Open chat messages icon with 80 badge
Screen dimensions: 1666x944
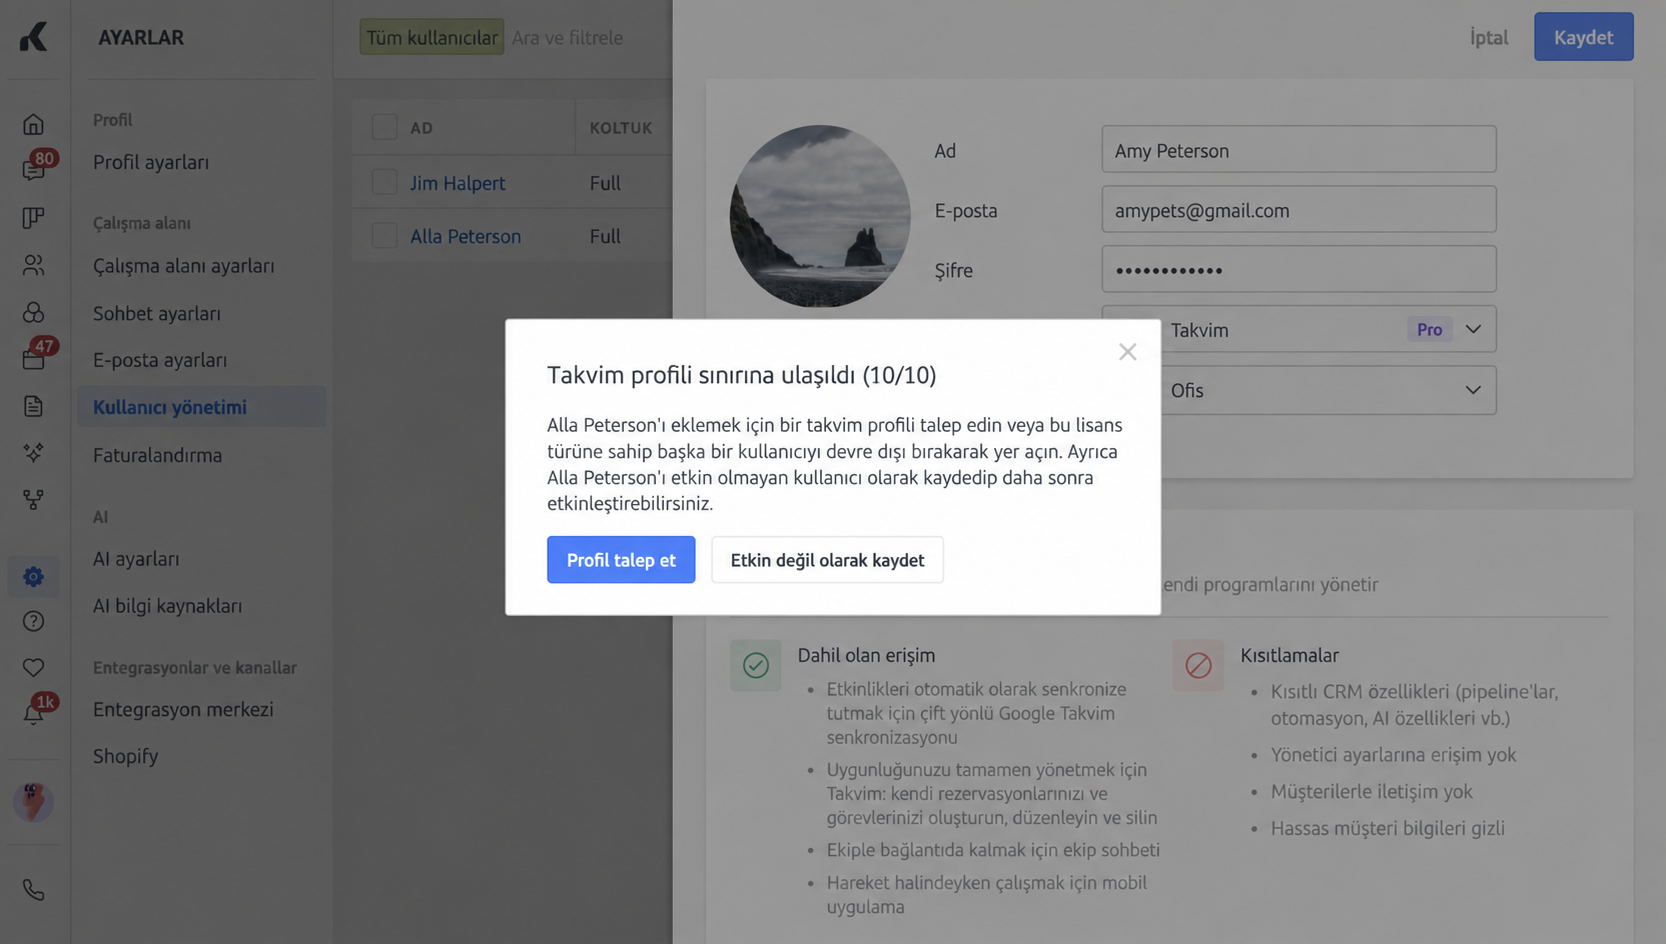click(33, 171)
